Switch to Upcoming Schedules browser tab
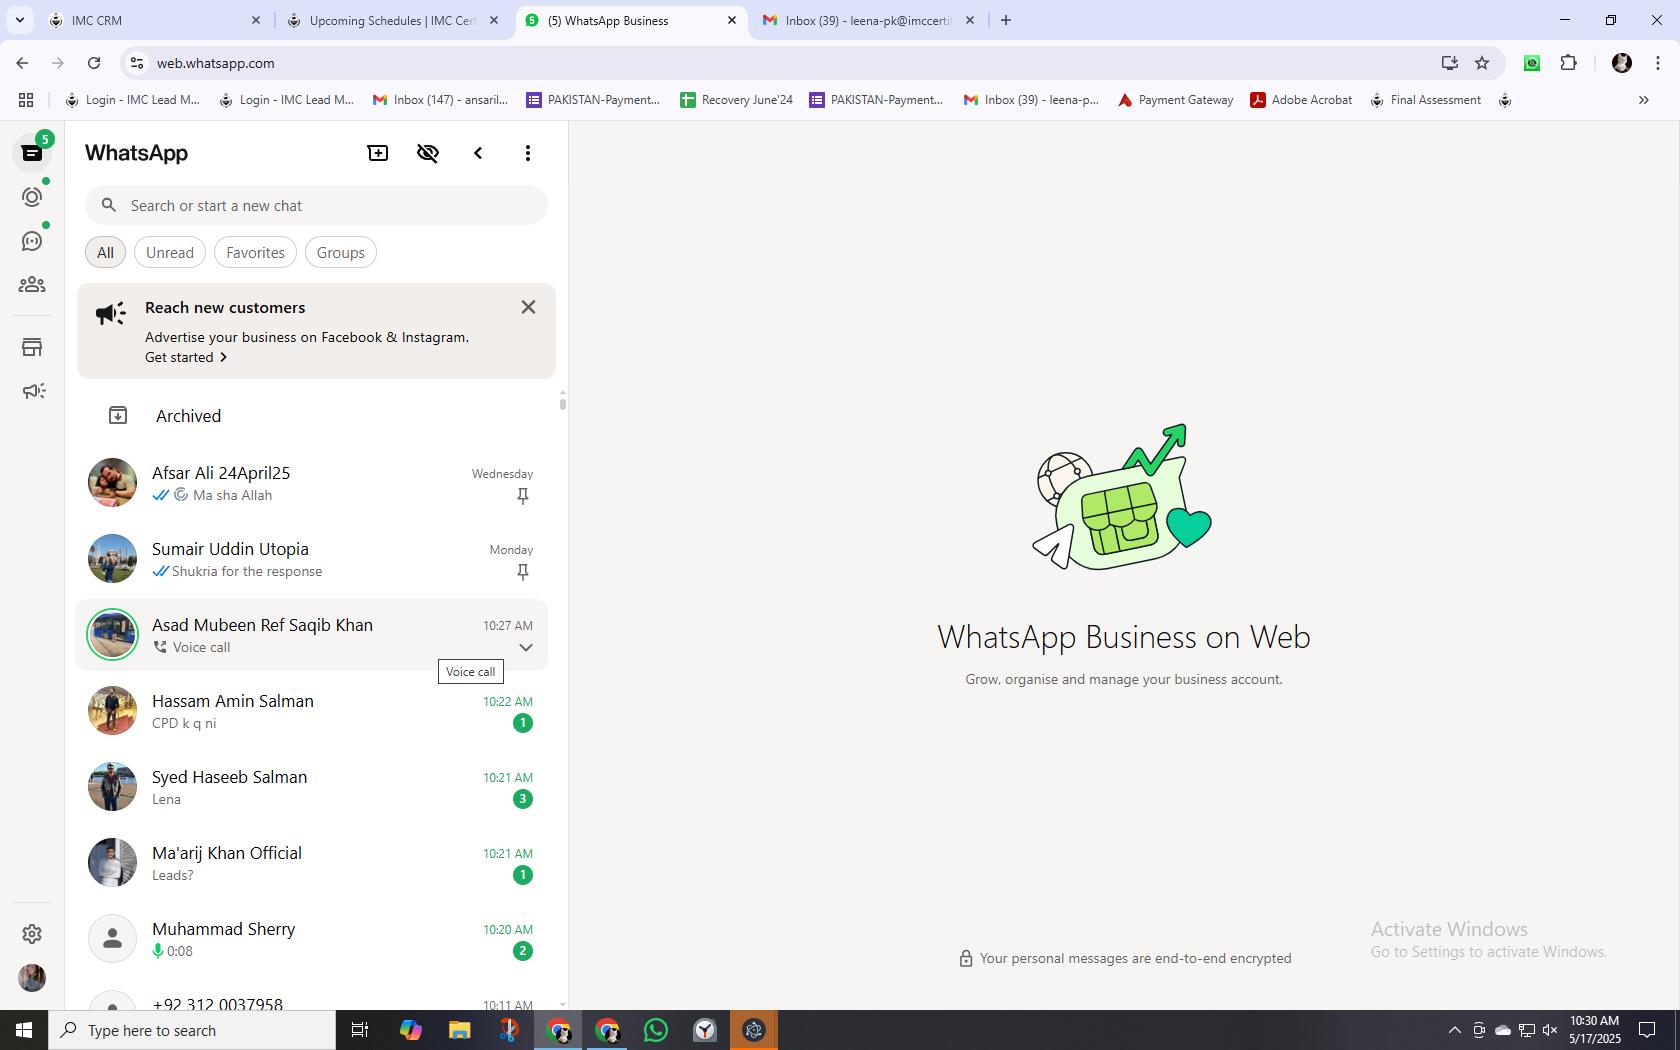The image size is (1680, 1050). 392,20
